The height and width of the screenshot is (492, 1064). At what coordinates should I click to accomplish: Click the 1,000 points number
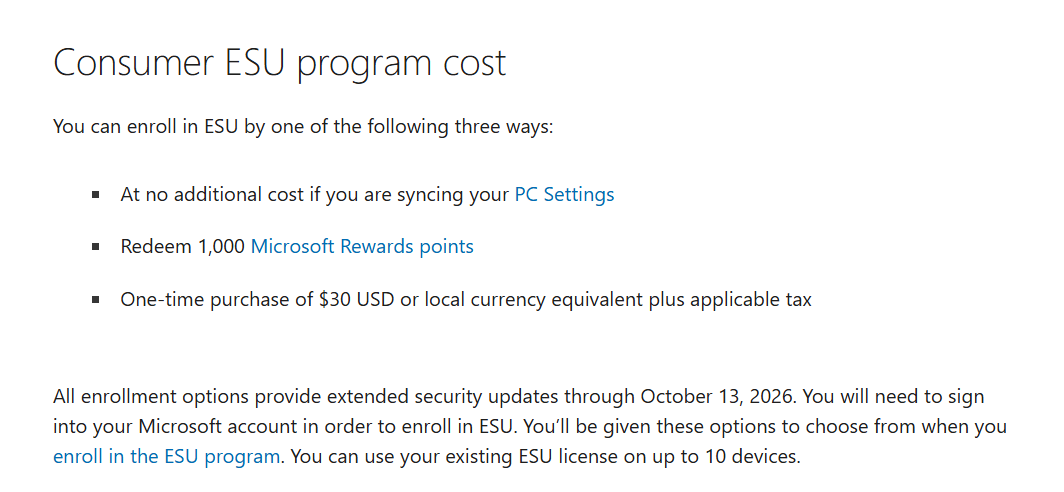pos(221,246)
